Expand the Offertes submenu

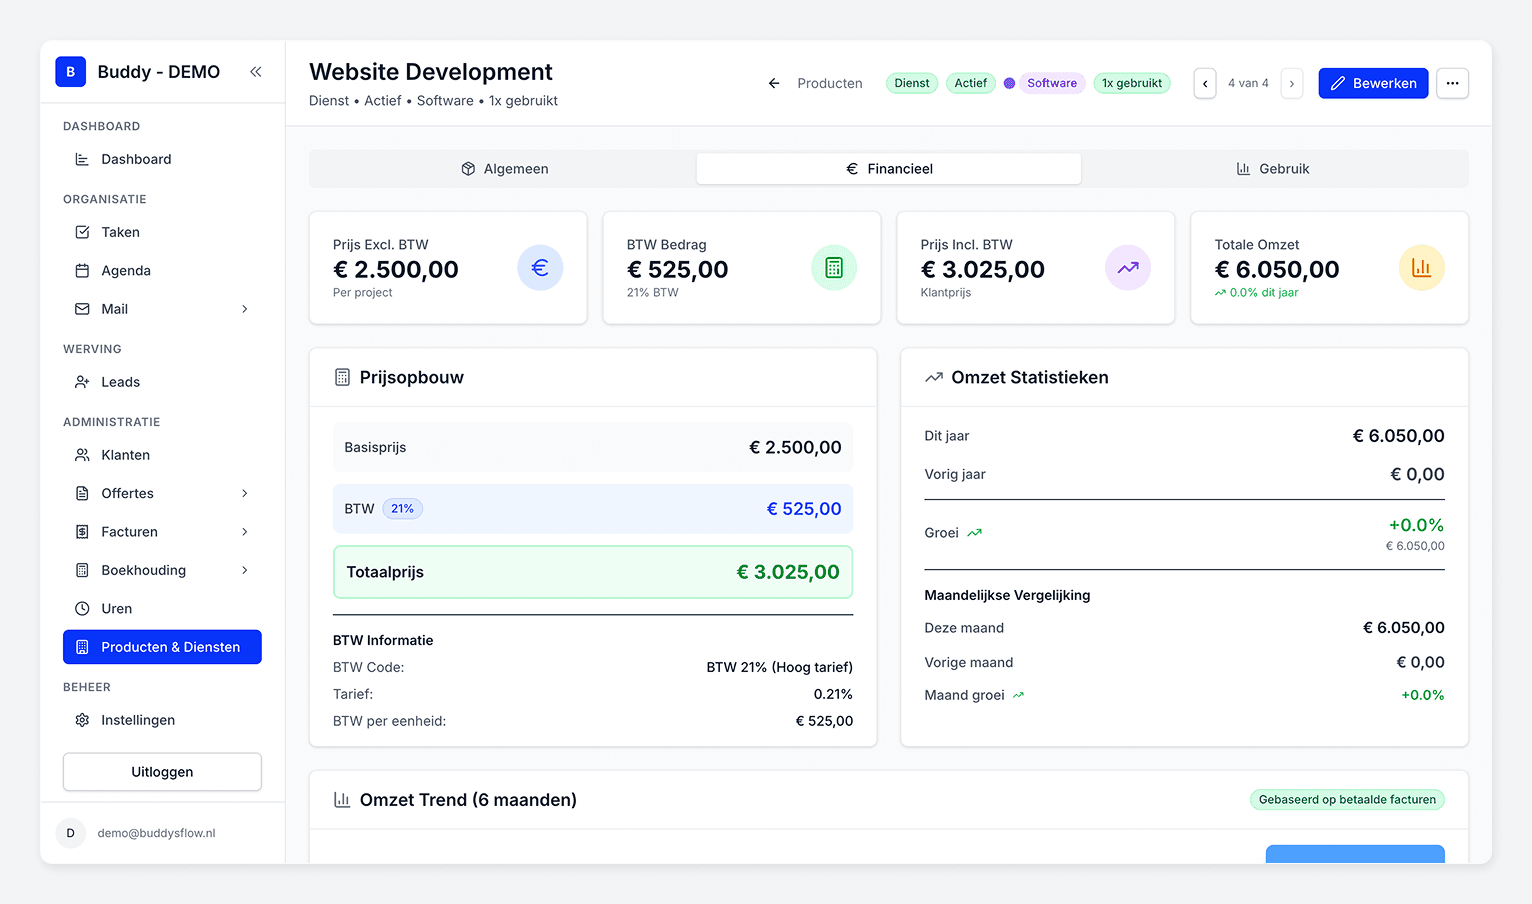245,493
